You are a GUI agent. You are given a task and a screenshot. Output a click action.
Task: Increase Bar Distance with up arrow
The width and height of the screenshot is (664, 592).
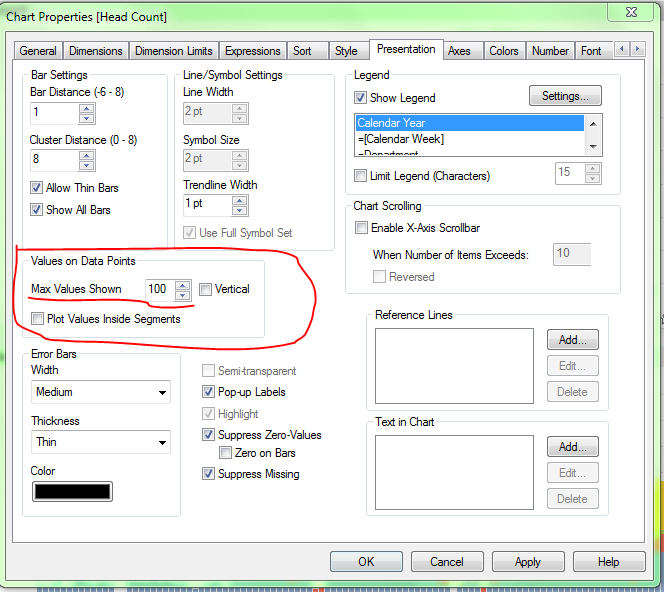tap(87, 108)
